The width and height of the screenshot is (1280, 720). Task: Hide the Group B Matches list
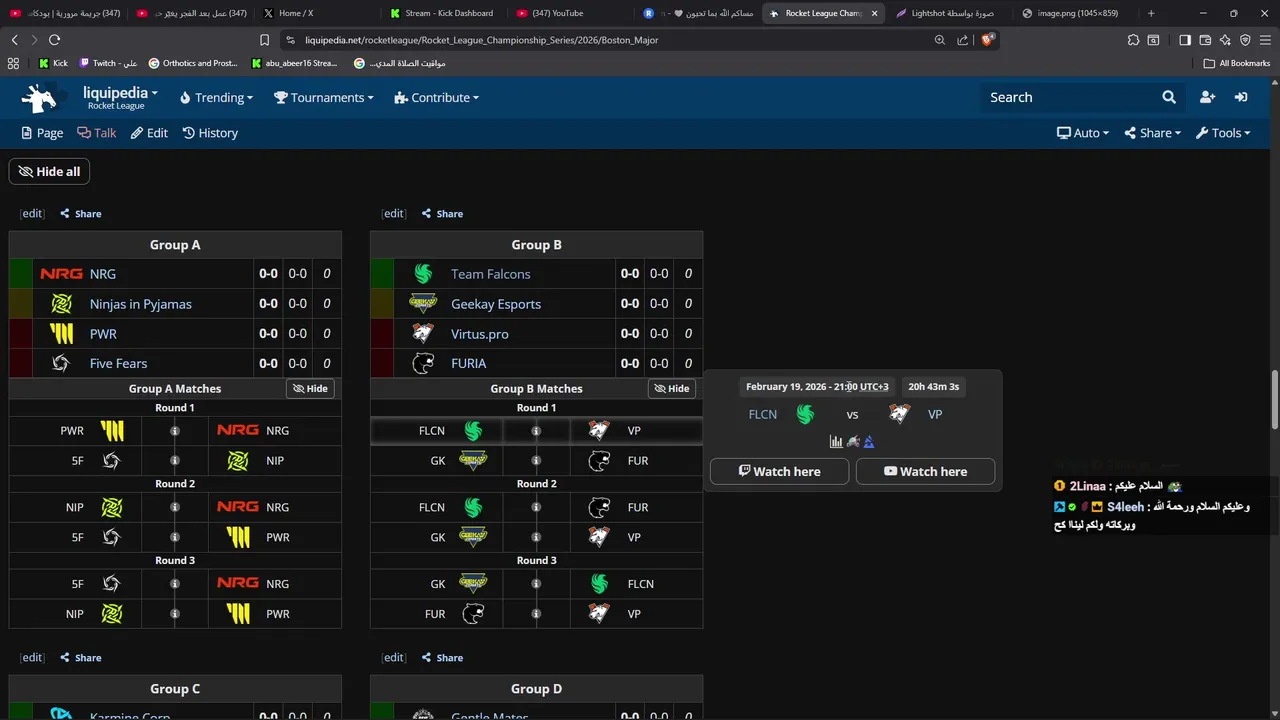[x=672, y=389]
